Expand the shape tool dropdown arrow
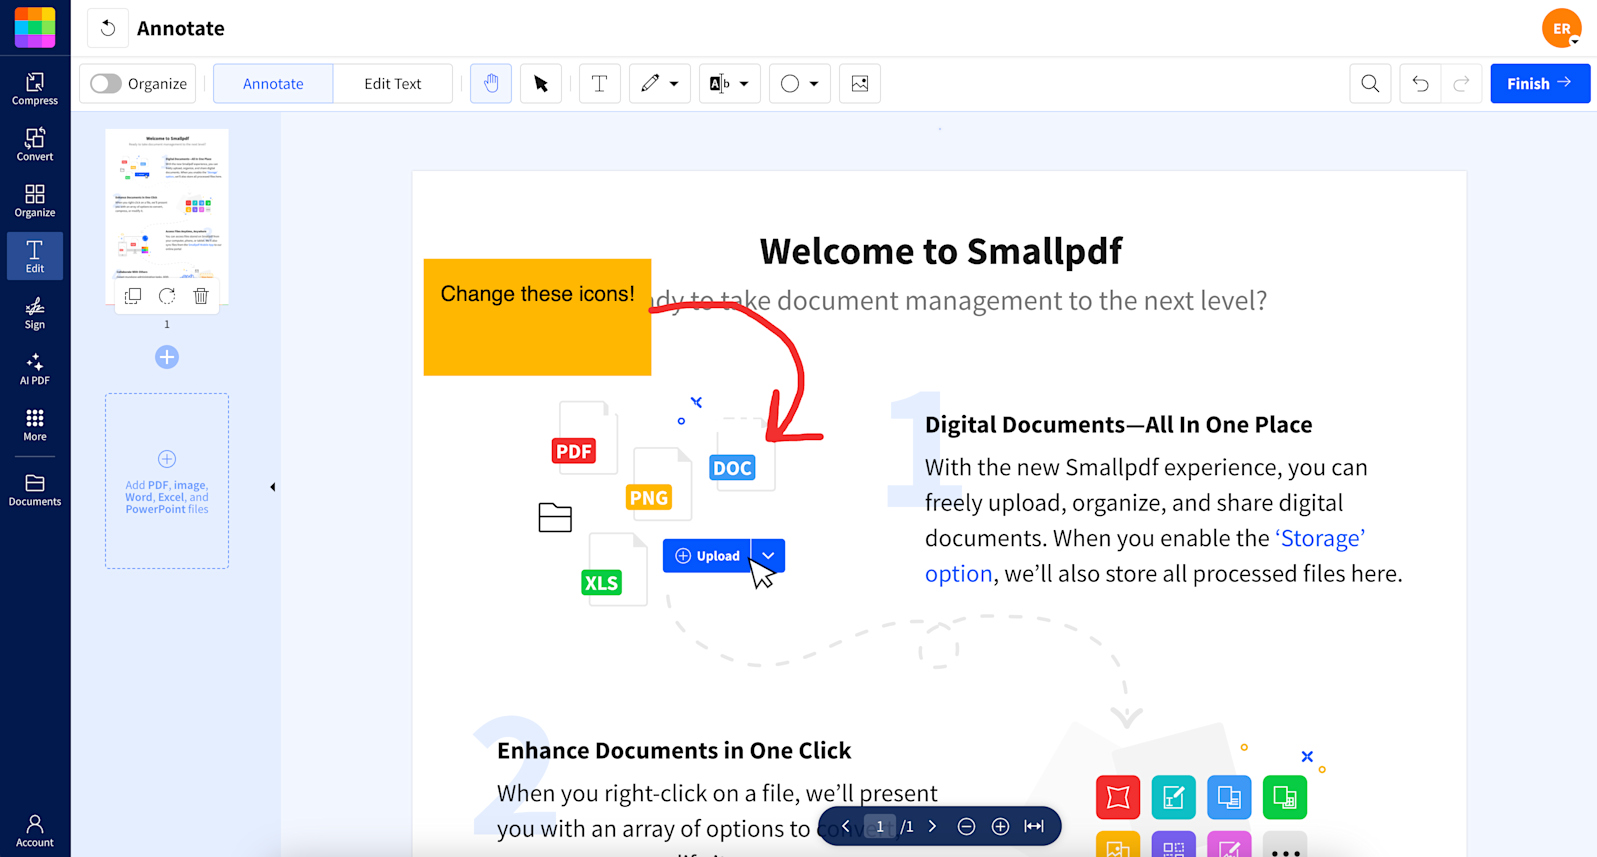The width and height of the screenshot is (1597, 857). 814,84
